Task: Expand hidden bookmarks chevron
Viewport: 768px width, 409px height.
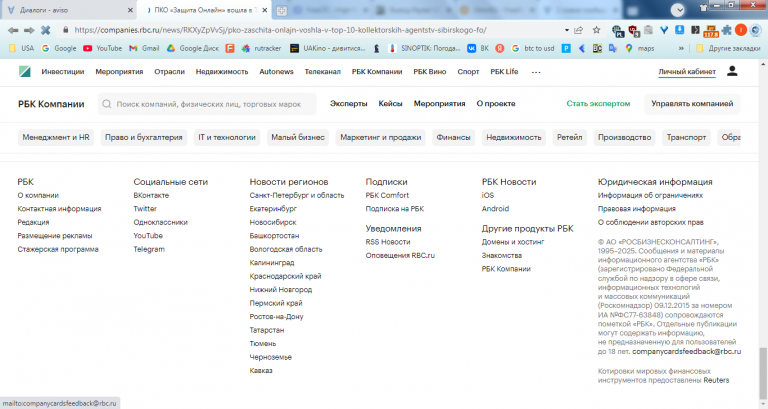Action: [681, 48]
